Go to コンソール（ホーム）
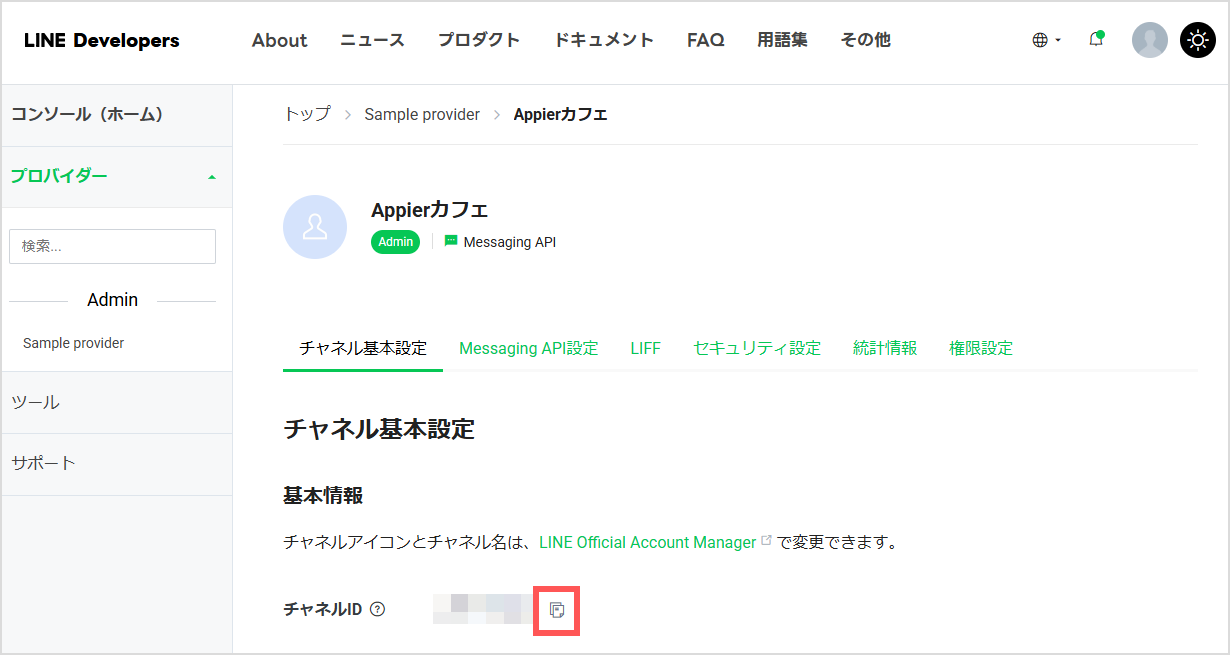 (116, 114)
